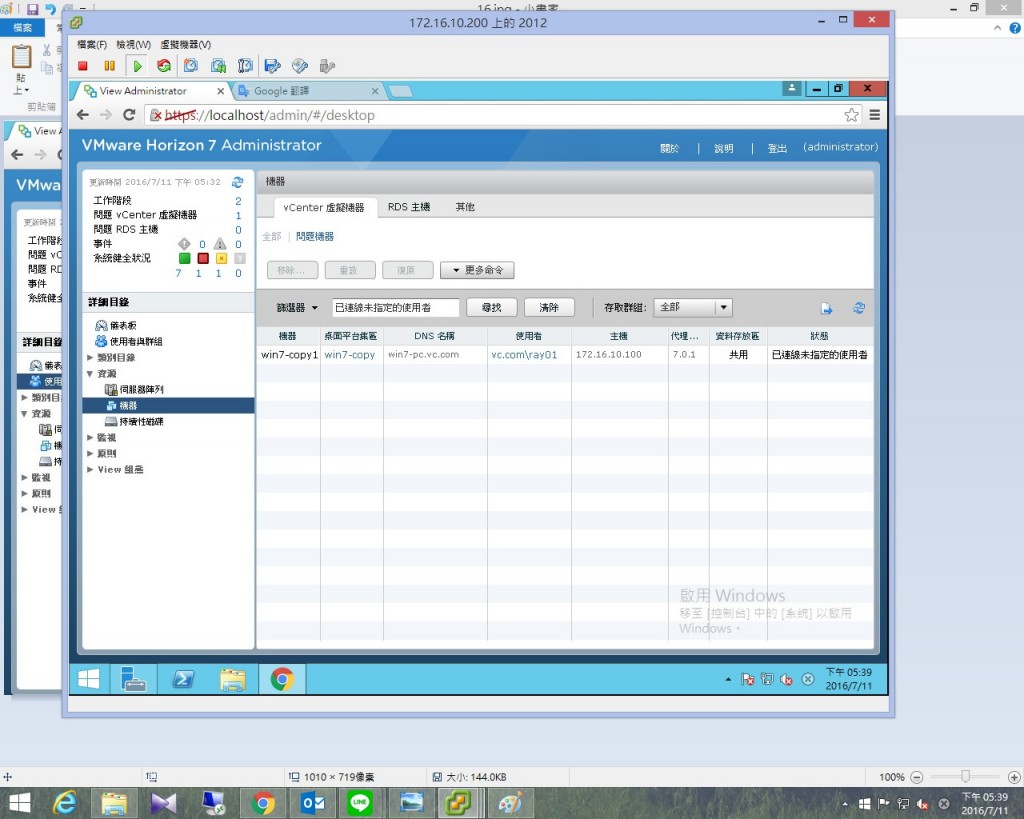Screen dimensions: 1024x819
Task: Open Server Manager in guest taskbar
Action: (x=133, y=679)
